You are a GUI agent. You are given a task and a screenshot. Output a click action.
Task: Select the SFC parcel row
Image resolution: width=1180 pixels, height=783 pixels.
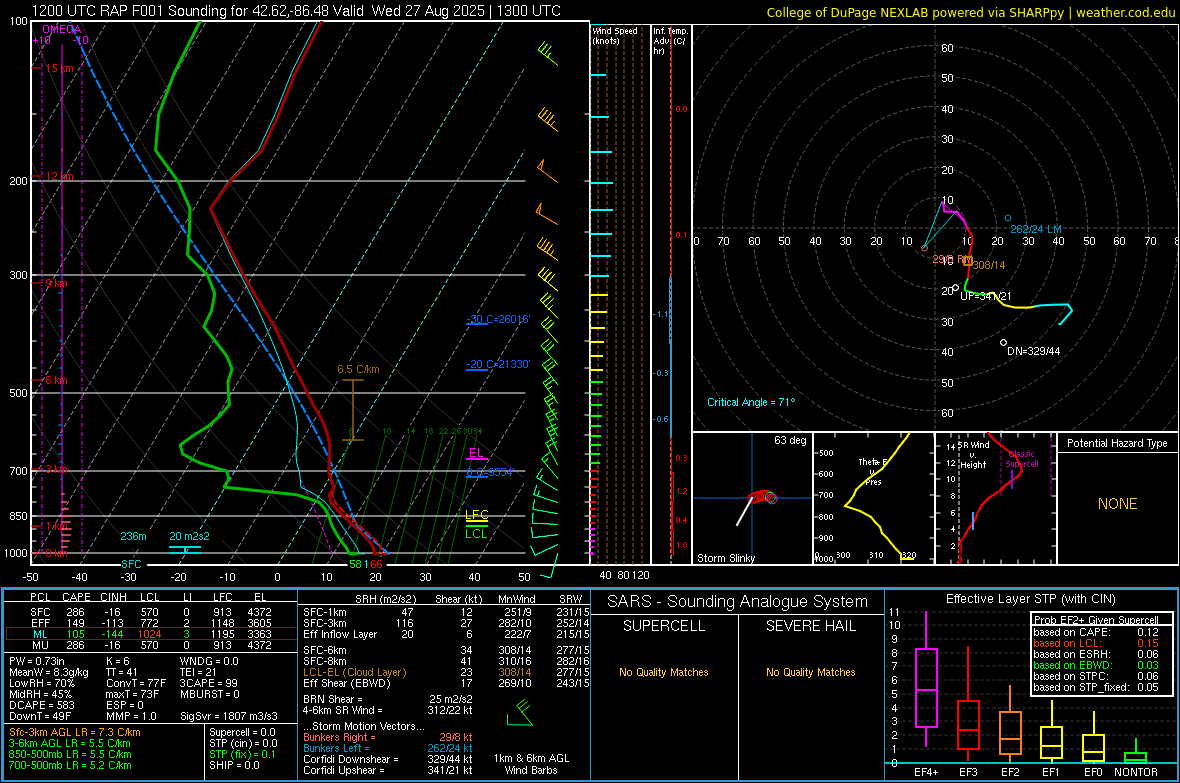(x=151, y=612)
